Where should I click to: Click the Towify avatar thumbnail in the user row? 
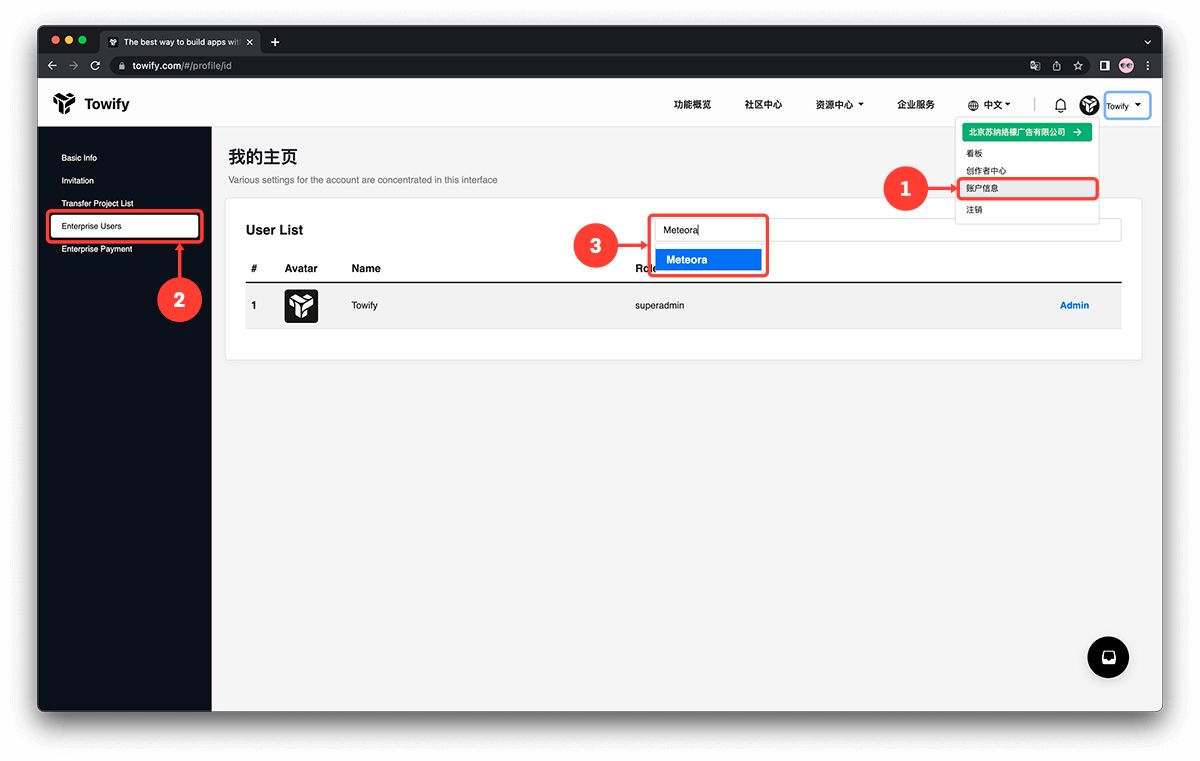point(301,306)
